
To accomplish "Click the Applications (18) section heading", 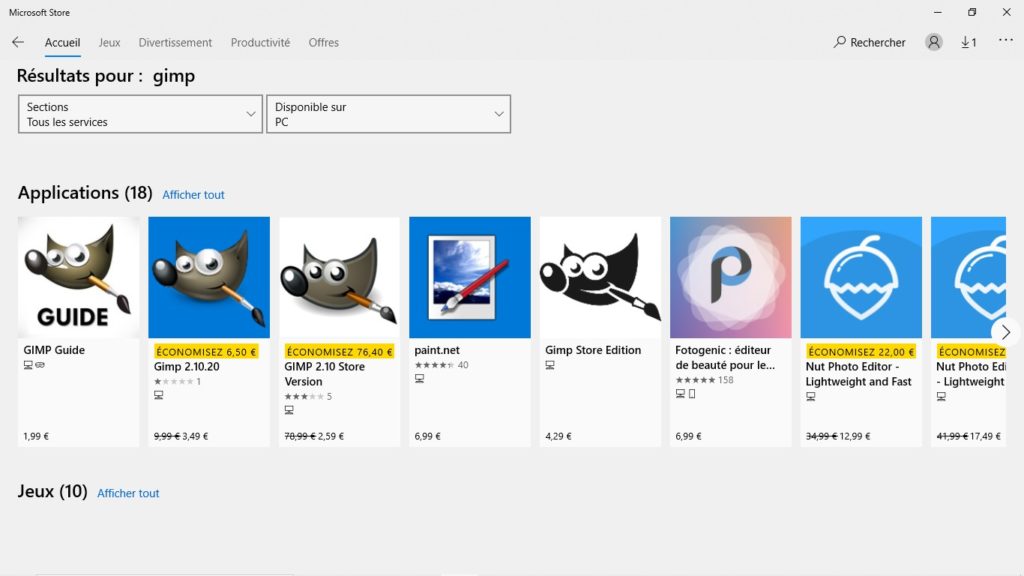I will coord(85,193).
